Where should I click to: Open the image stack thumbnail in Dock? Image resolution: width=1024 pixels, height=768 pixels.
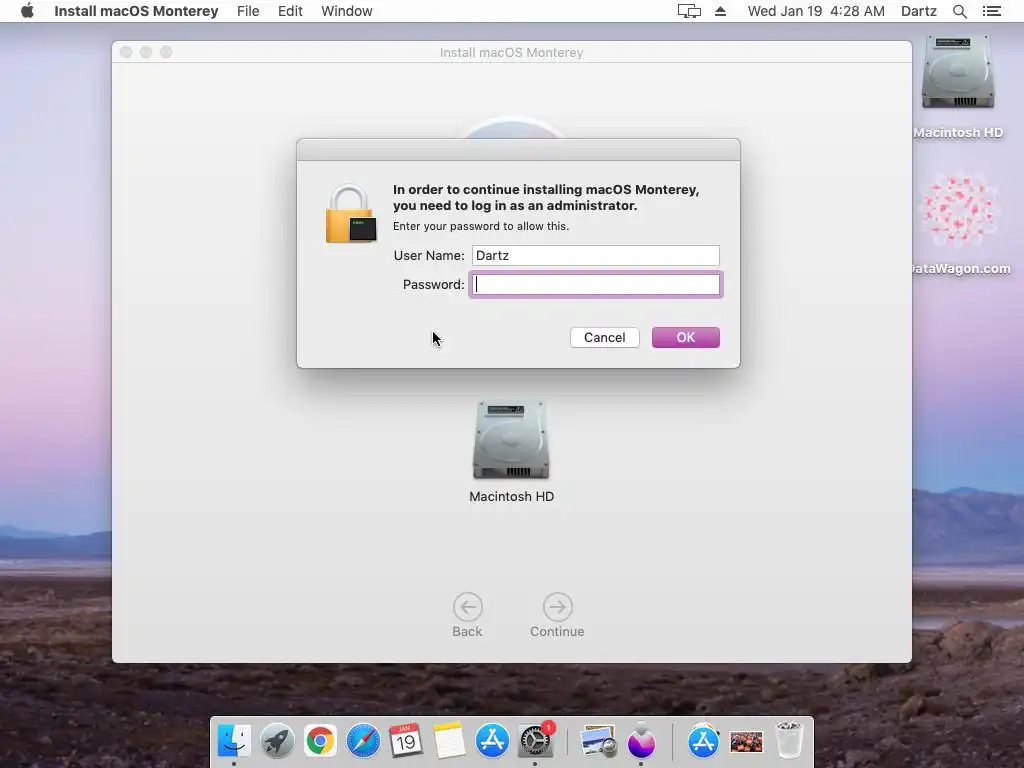(x=746, y=742)
